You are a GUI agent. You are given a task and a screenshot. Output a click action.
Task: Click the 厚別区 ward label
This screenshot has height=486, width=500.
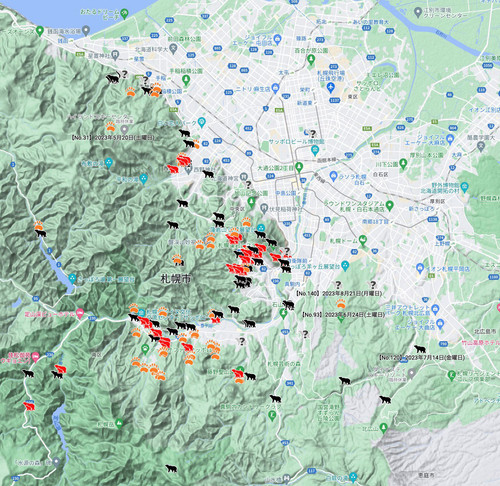click(x=437, y=201)
